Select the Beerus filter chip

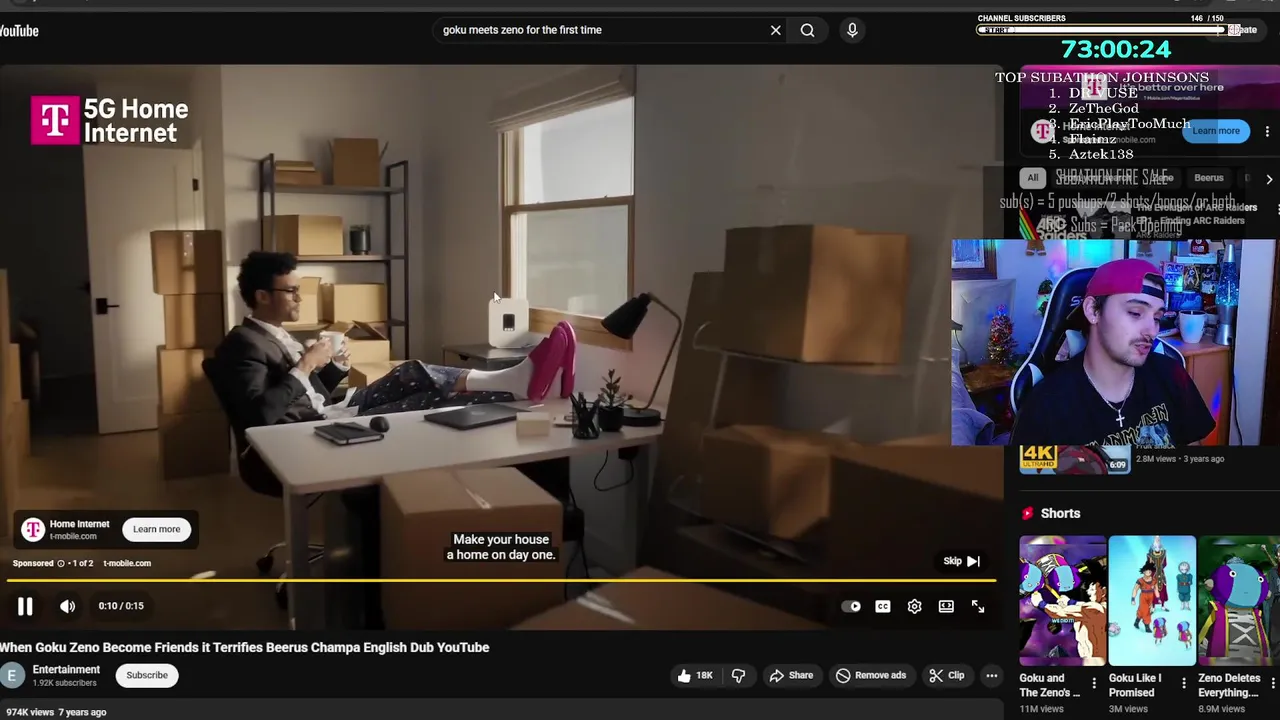(1208, 178)
